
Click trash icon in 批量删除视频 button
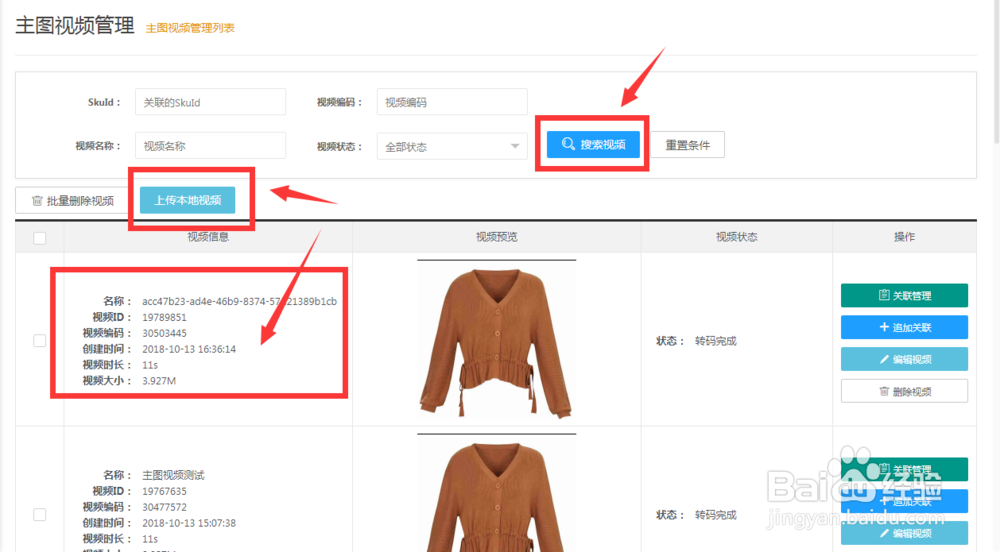(x=37, y=201)
